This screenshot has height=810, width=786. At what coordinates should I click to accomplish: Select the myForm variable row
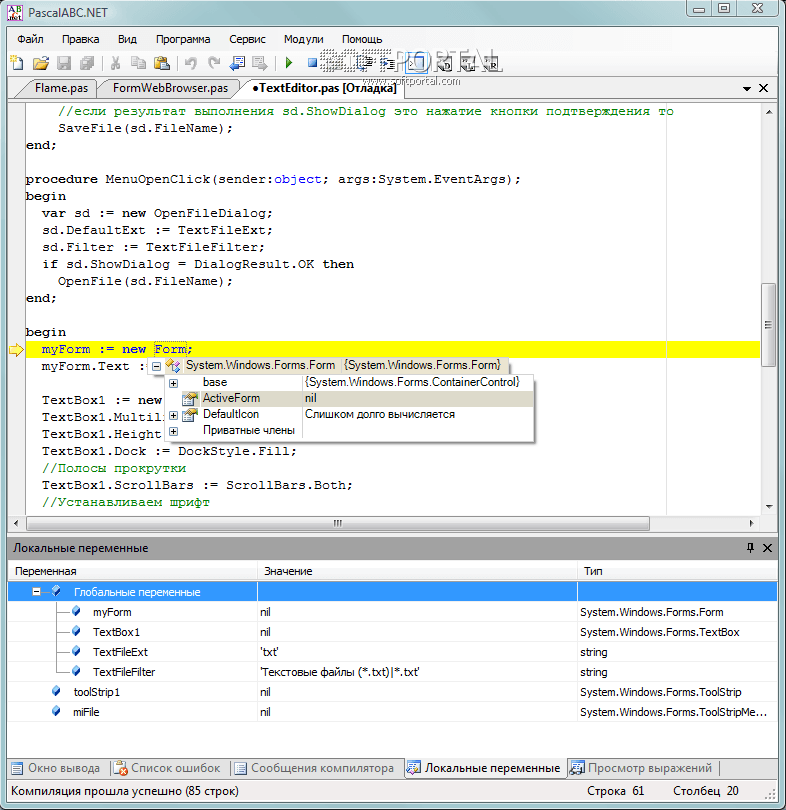(x=112, y=612)
